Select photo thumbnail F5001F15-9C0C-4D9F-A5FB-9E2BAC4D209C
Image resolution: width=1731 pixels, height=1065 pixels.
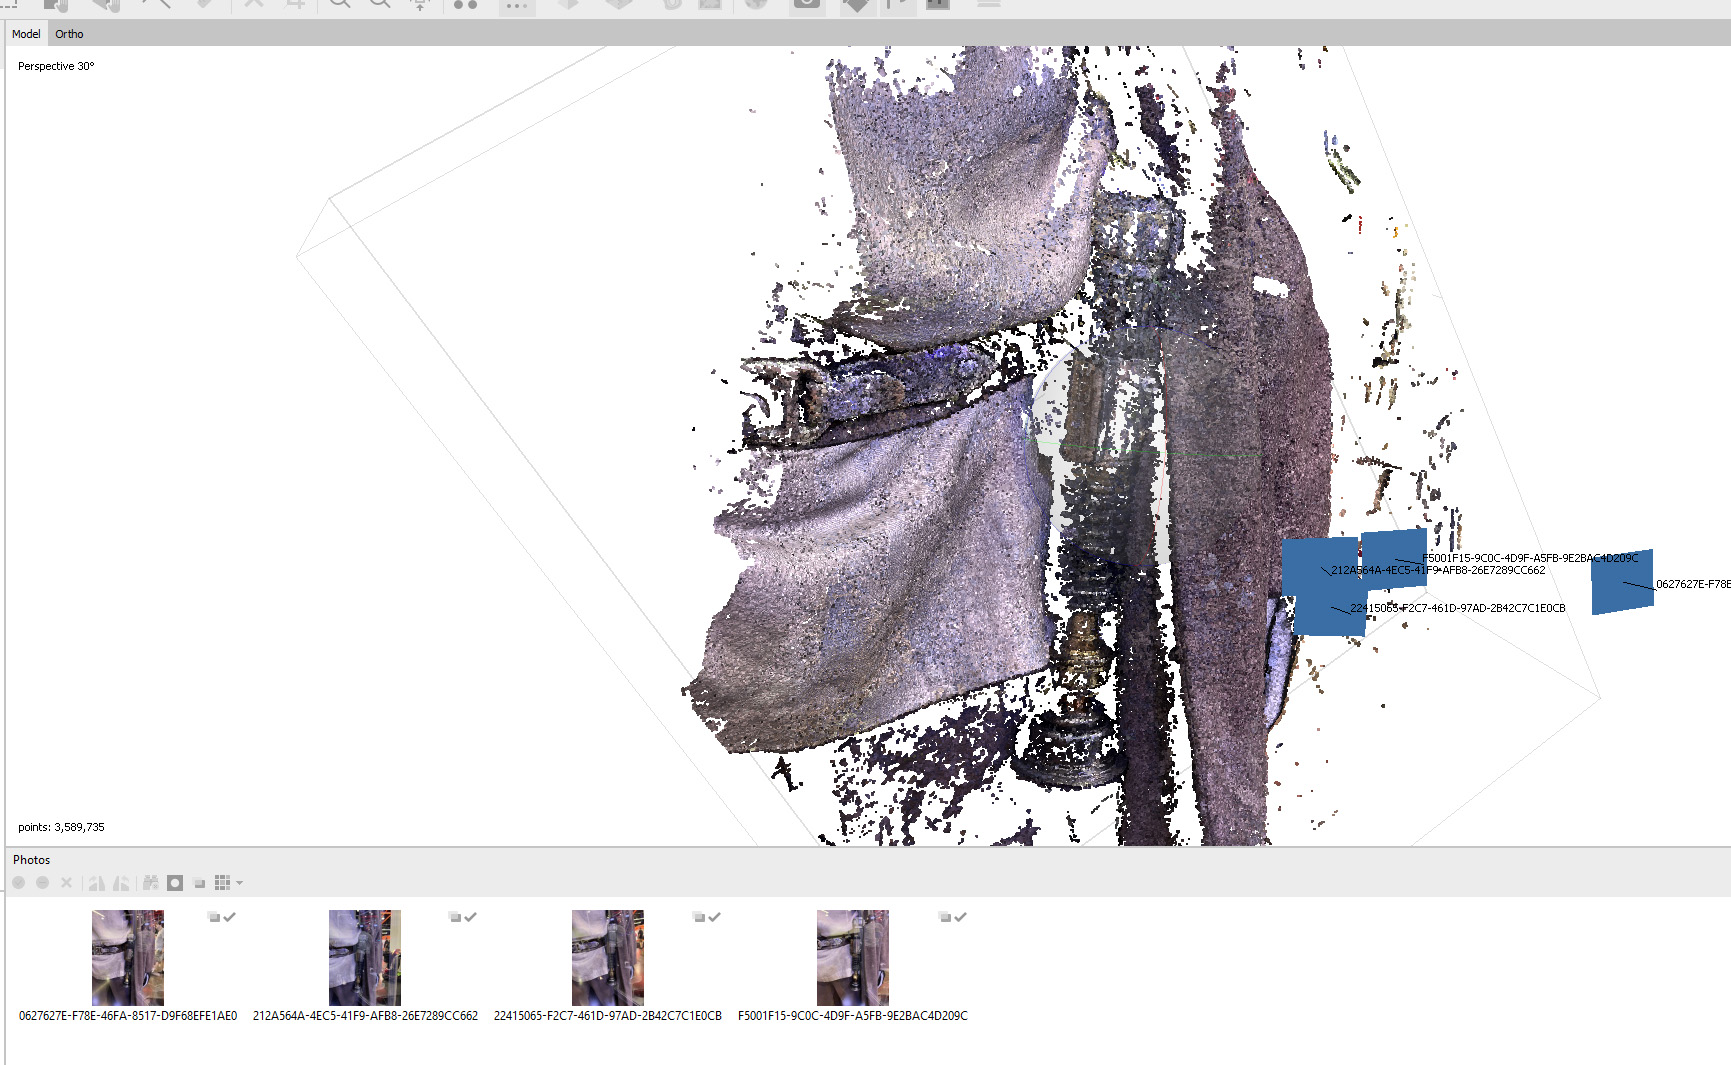click(853, 958)
